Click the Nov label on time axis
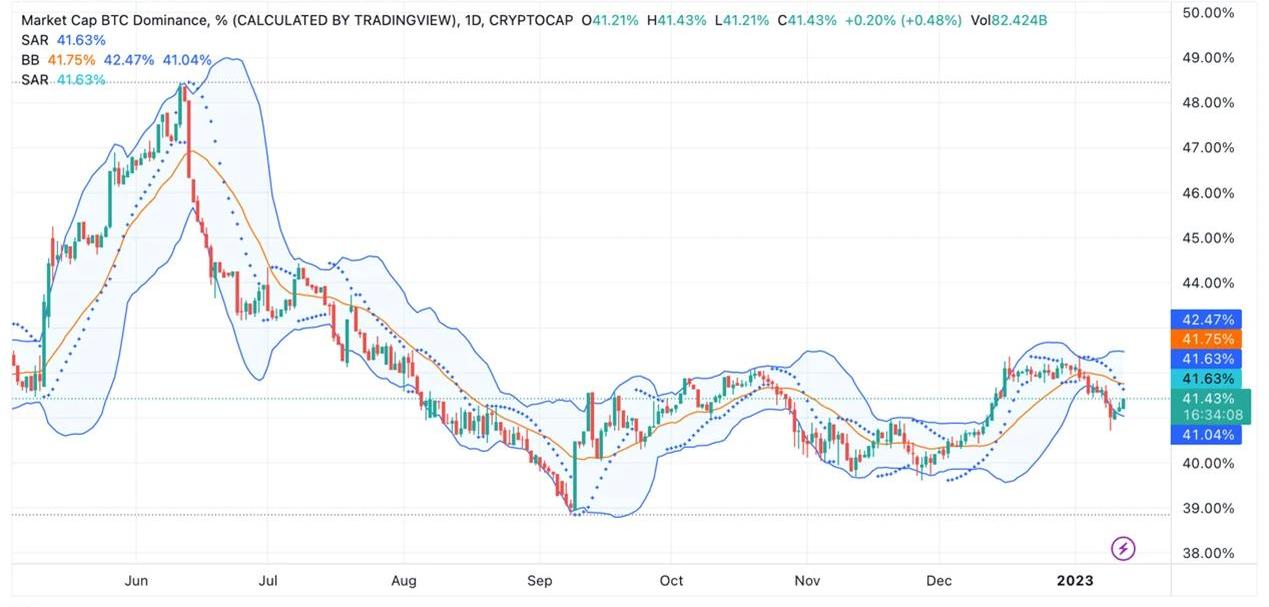 pos(806,581)
